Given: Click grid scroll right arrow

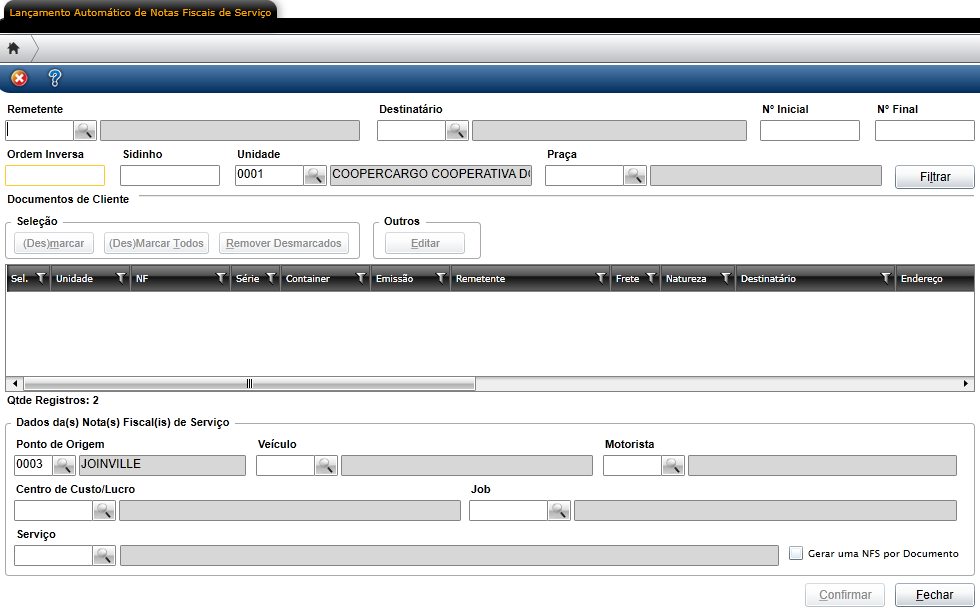Looking at the screenshot, I should pos(966,384).
